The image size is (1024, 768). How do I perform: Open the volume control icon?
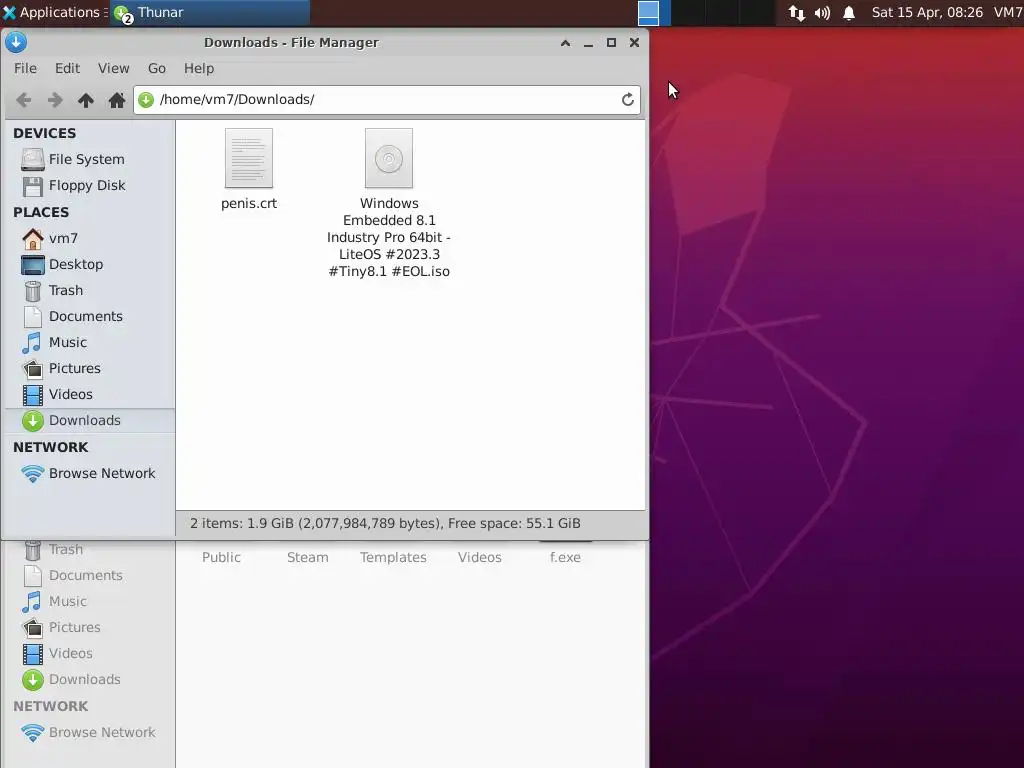click(x=822, y=13)
